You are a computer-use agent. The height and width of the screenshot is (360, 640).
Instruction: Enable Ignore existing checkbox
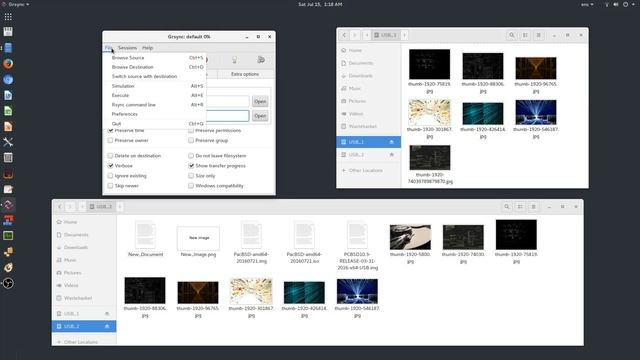pyautogui.click(x=110, y=176)
